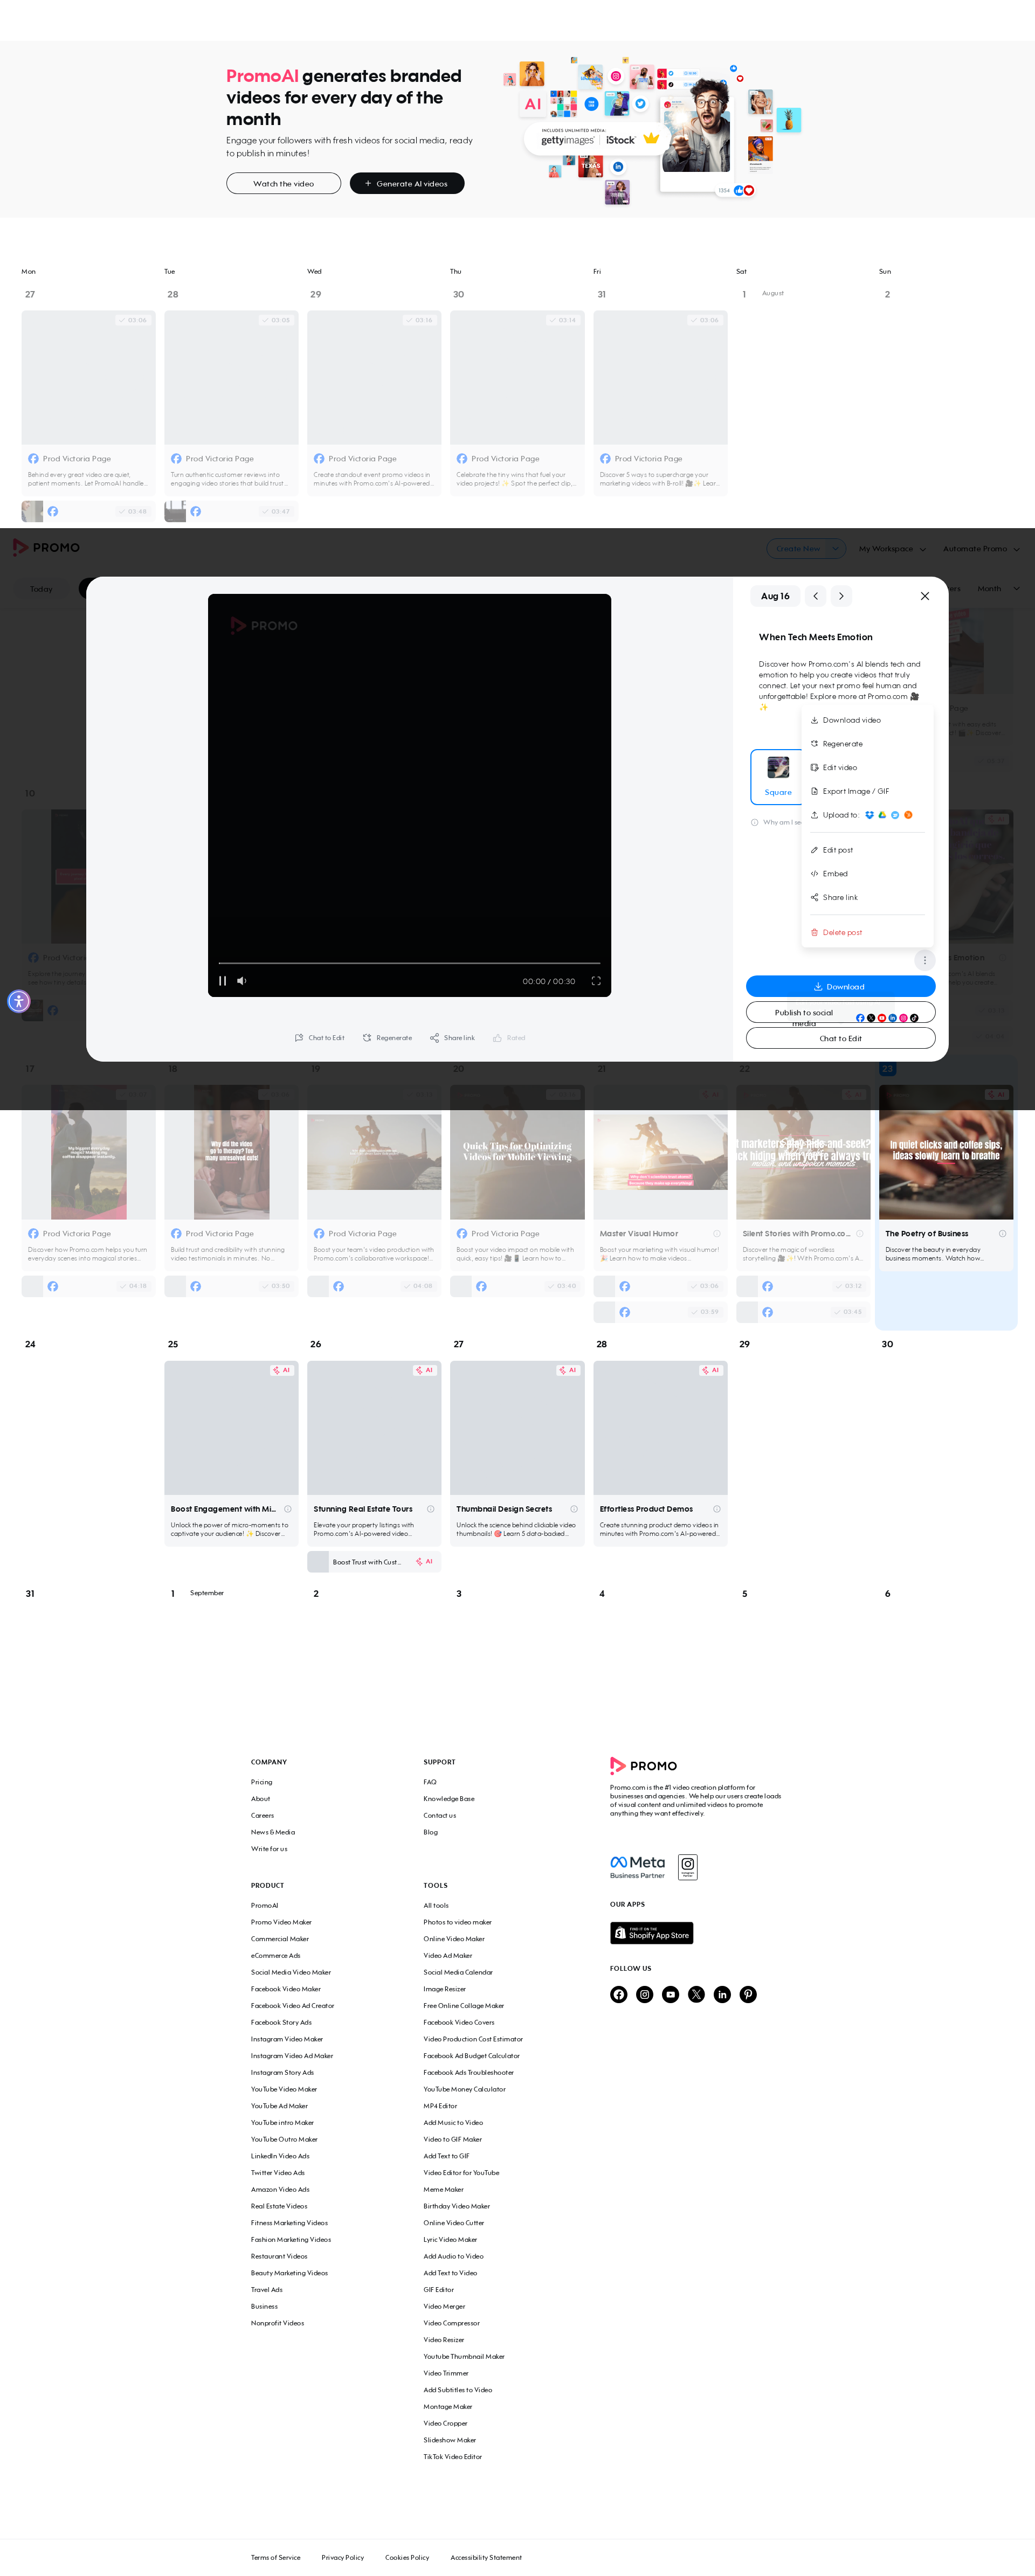The image size is (1035, 2576).
Task: Open Promo's X profile from footer
Action: [697, 1995]
